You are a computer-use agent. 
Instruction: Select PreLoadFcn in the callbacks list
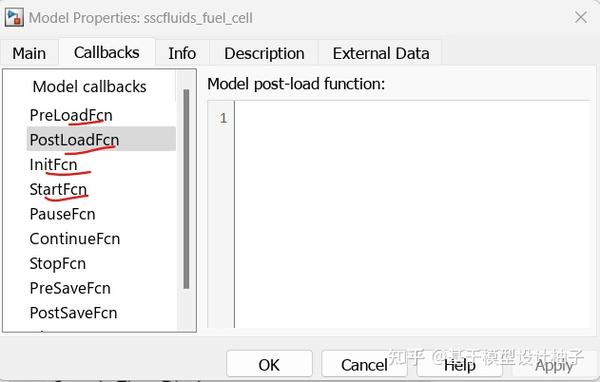71,115
